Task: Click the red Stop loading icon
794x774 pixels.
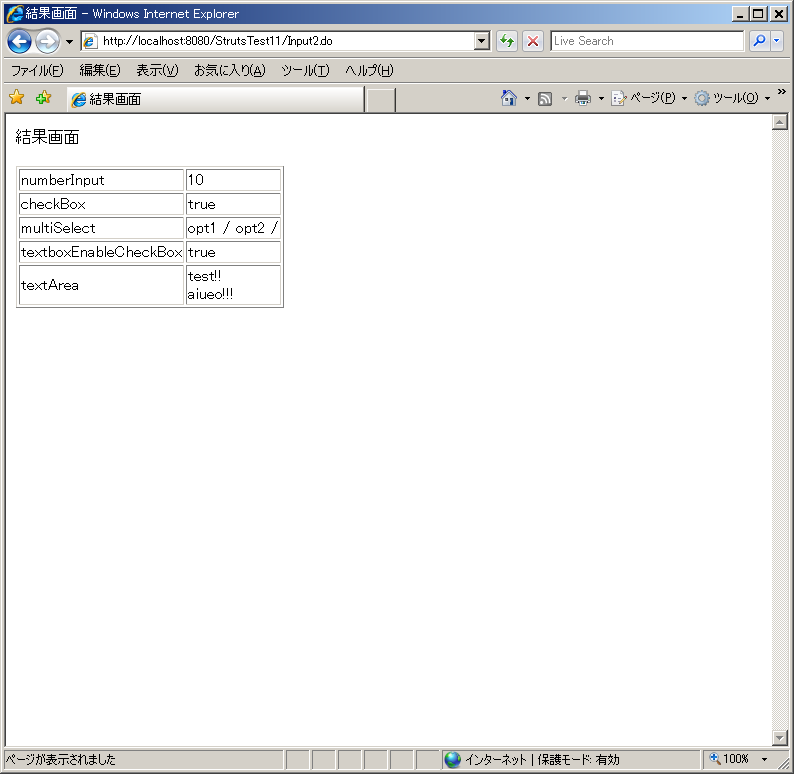Action: click(x=533, y=41)
